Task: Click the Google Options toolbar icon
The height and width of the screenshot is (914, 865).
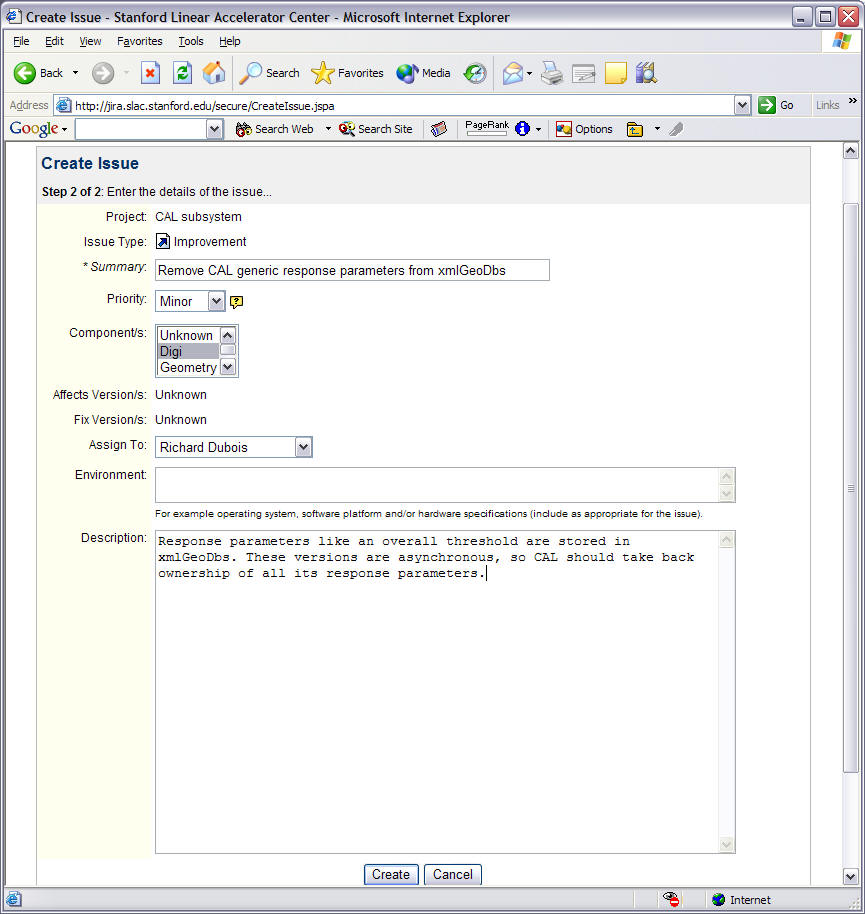Action: [x=584, y=129]
